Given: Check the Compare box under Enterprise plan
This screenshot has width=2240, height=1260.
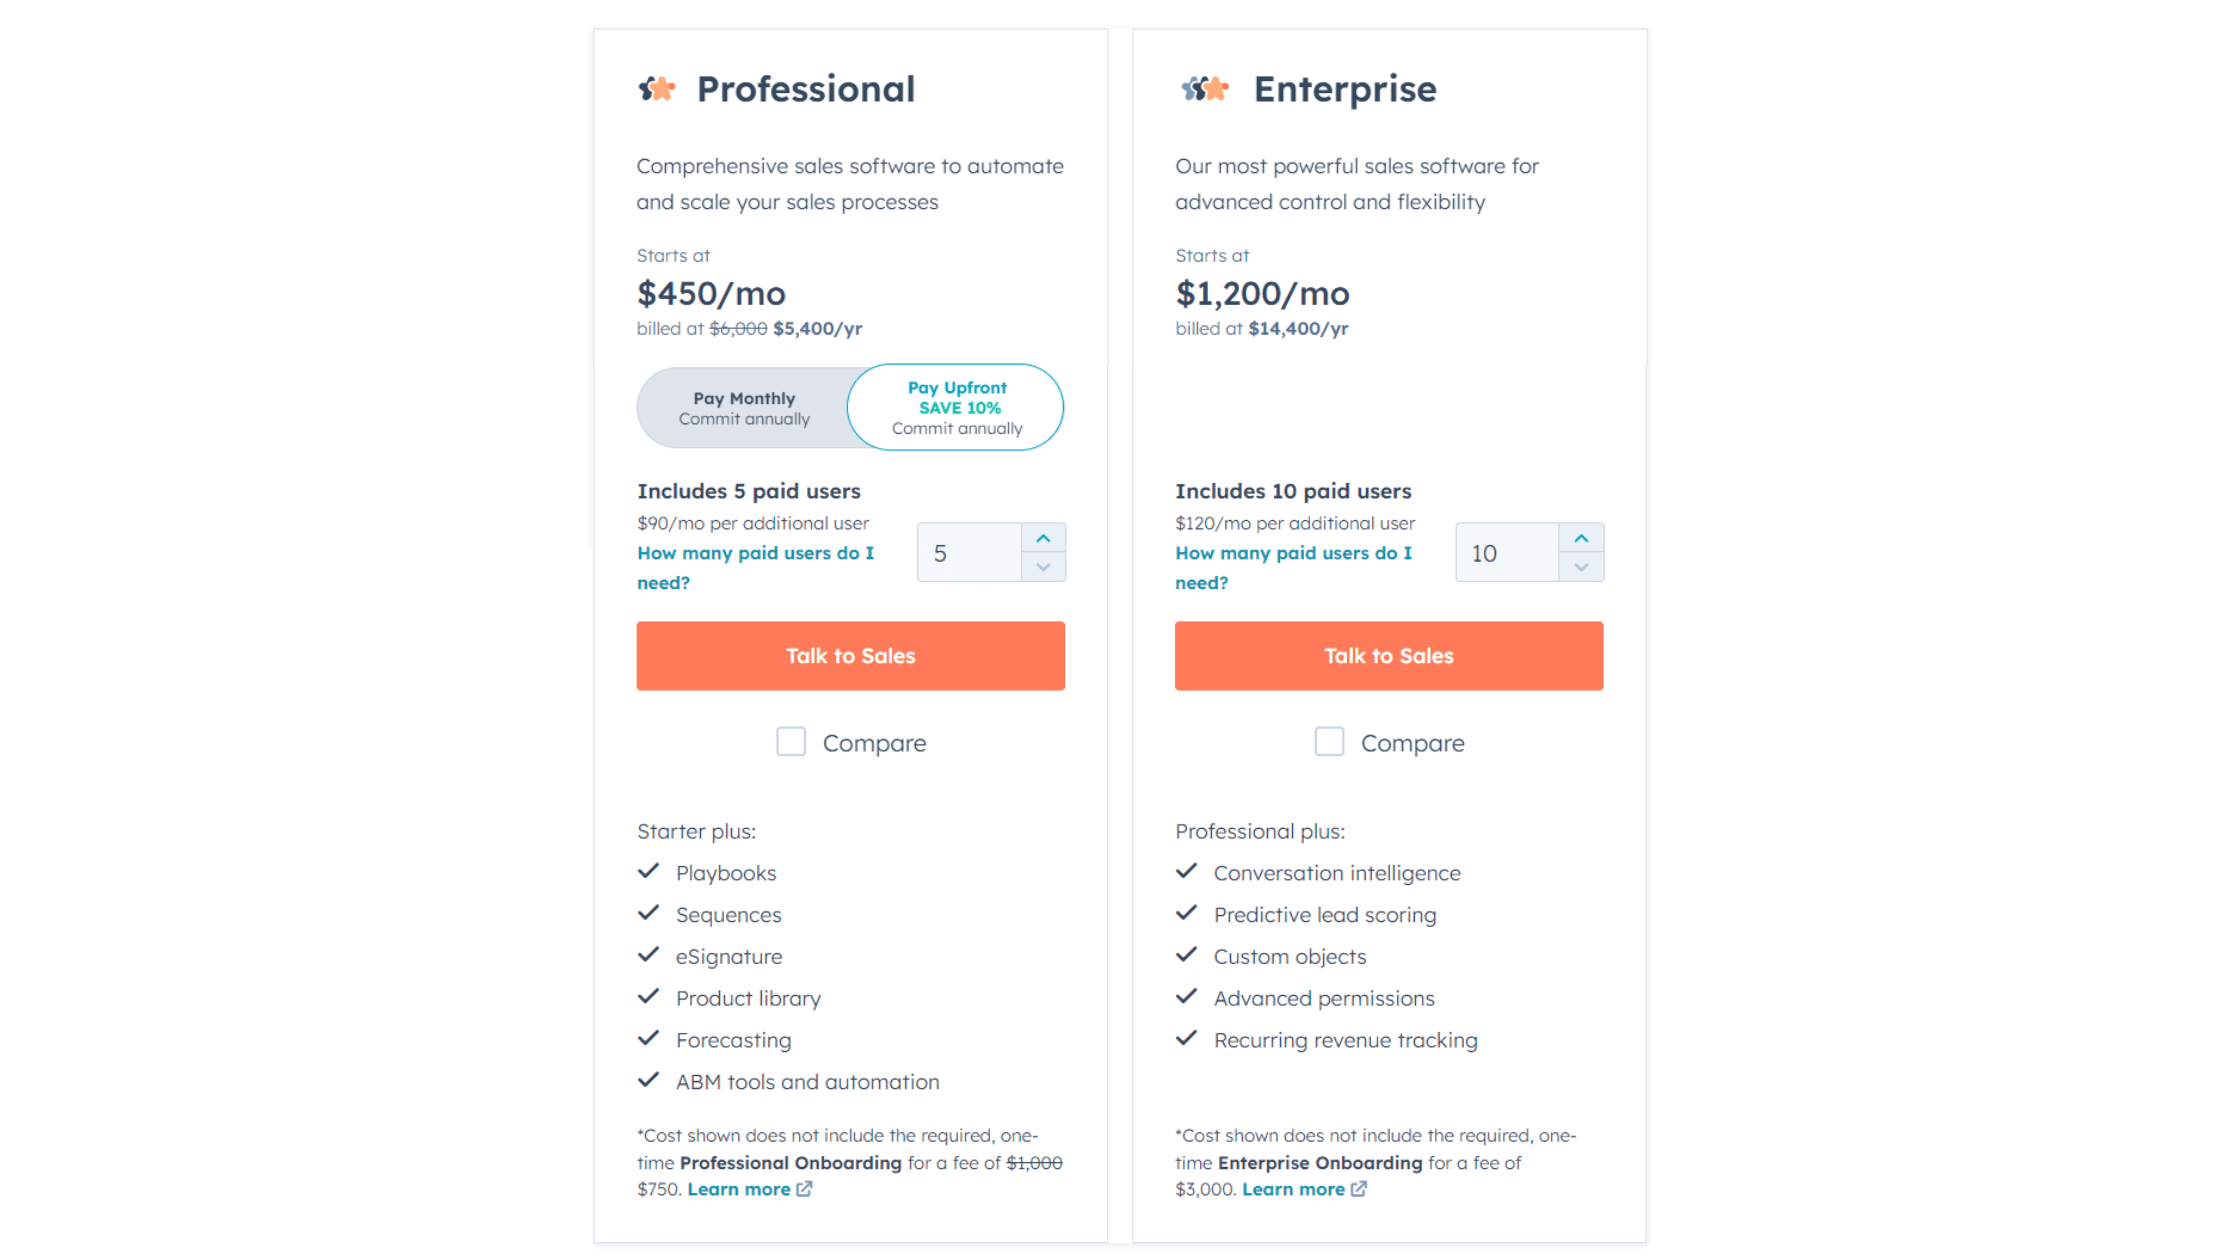Looking at the screenshot, I should pos(1329,741).
